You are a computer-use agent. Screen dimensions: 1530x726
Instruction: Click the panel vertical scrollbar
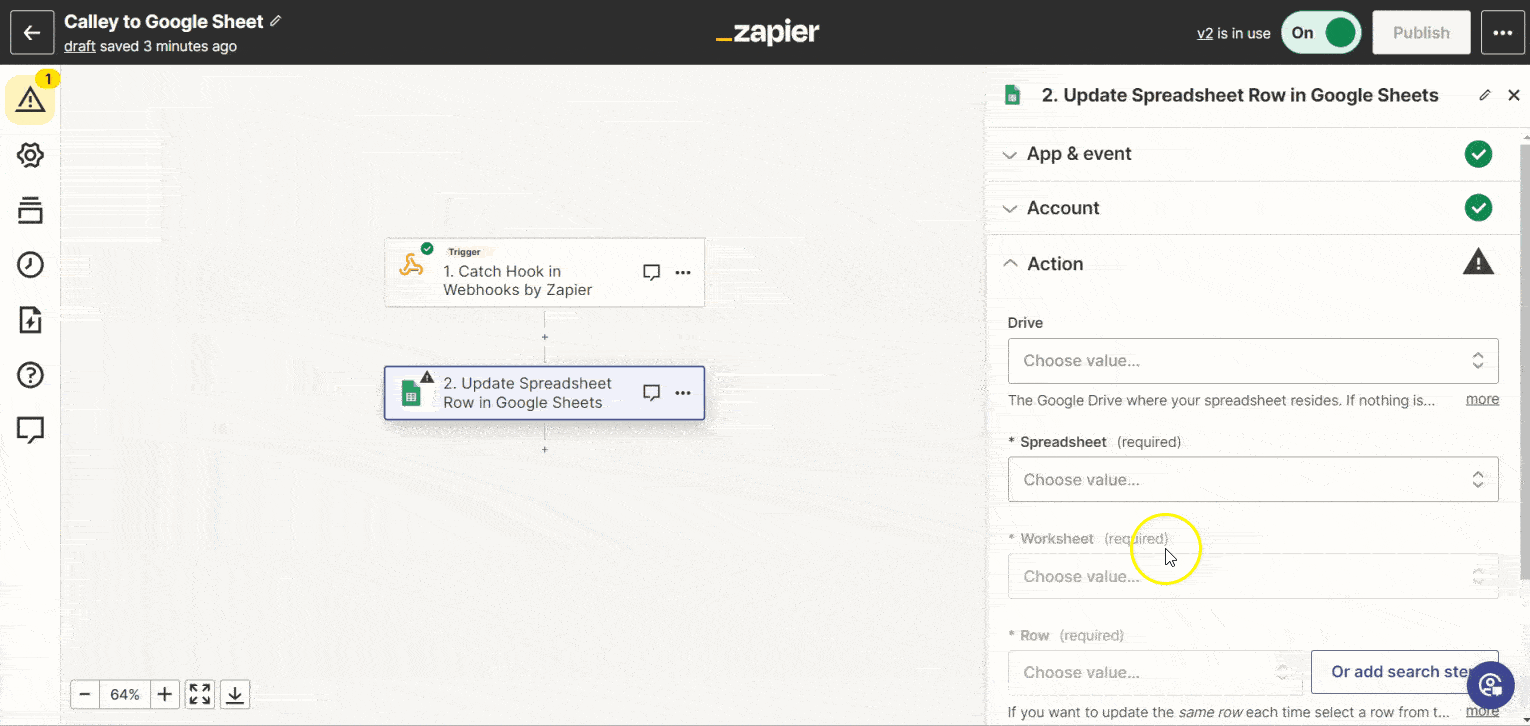[x=1524, y=360]
